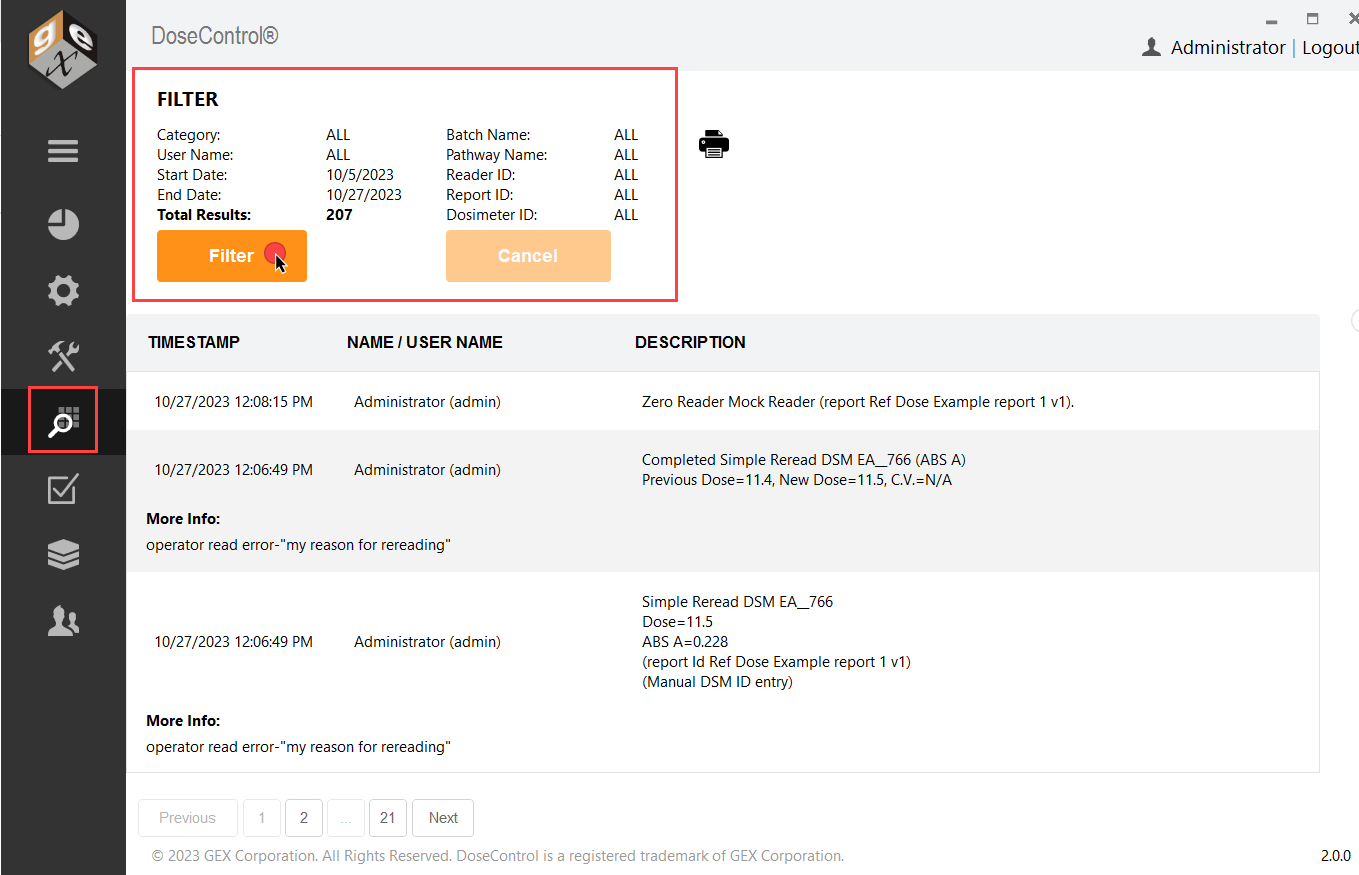Click the Administrator user profile icon
The image size is (1359, 875).
1152,47
